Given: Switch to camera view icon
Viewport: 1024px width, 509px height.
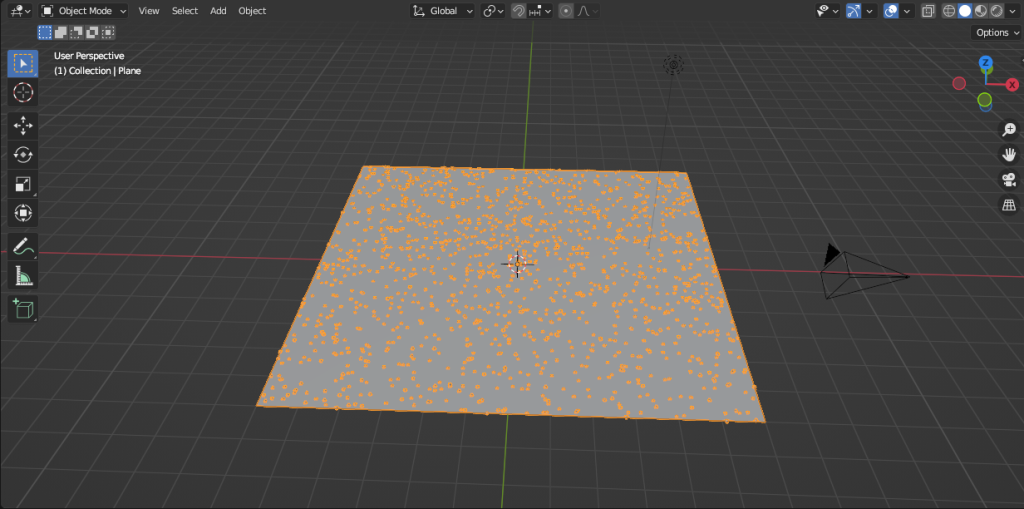Looking at the screenshot, I should click(1009, 180).
